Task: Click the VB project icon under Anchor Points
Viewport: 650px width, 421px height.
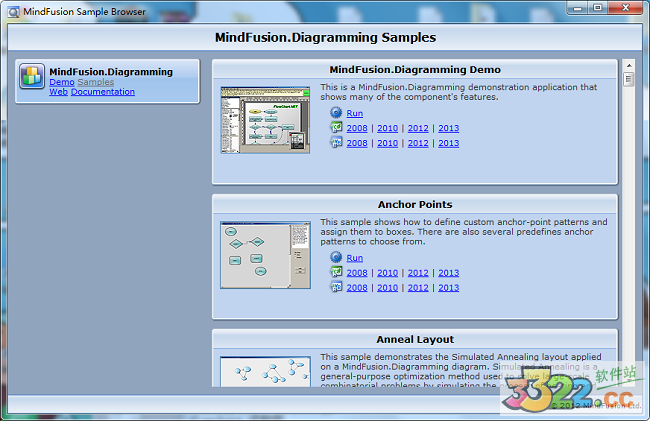Action: [x=336, y=287]
